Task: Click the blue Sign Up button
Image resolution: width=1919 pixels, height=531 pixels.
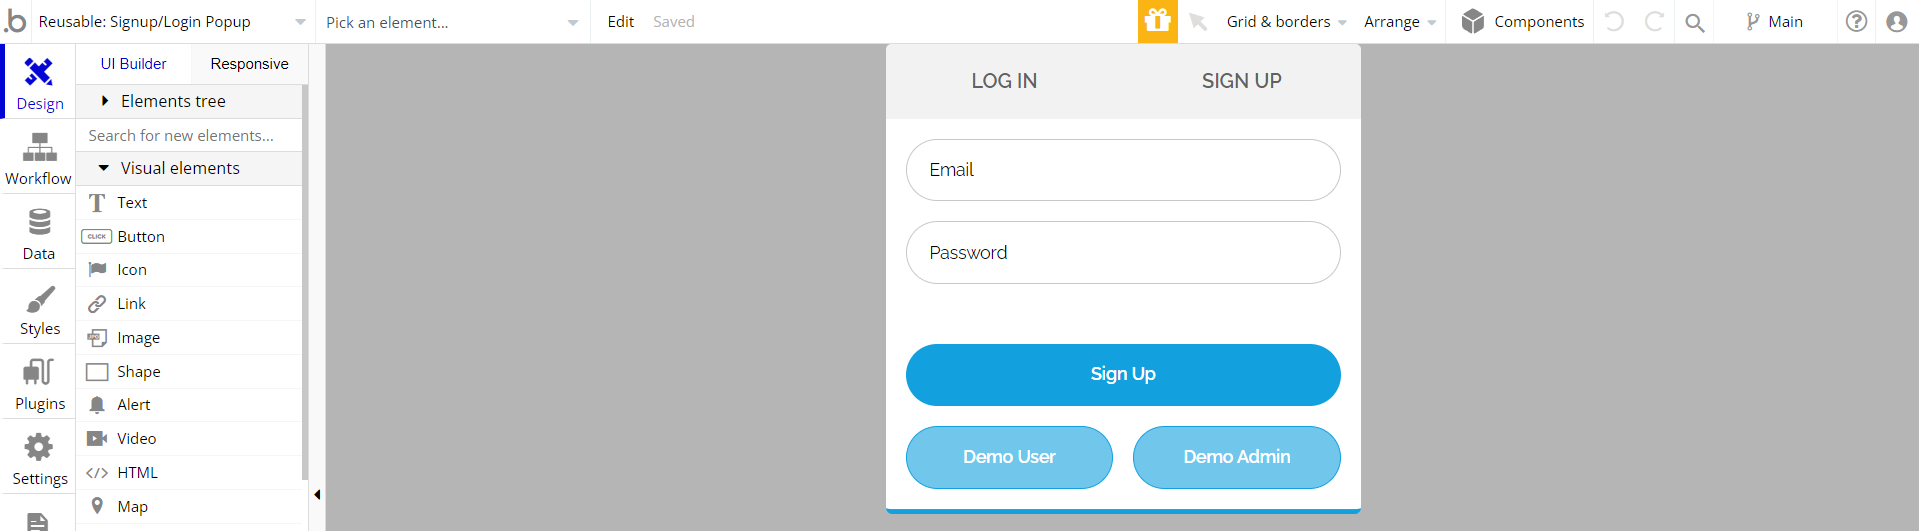Action: point(1123,375)
